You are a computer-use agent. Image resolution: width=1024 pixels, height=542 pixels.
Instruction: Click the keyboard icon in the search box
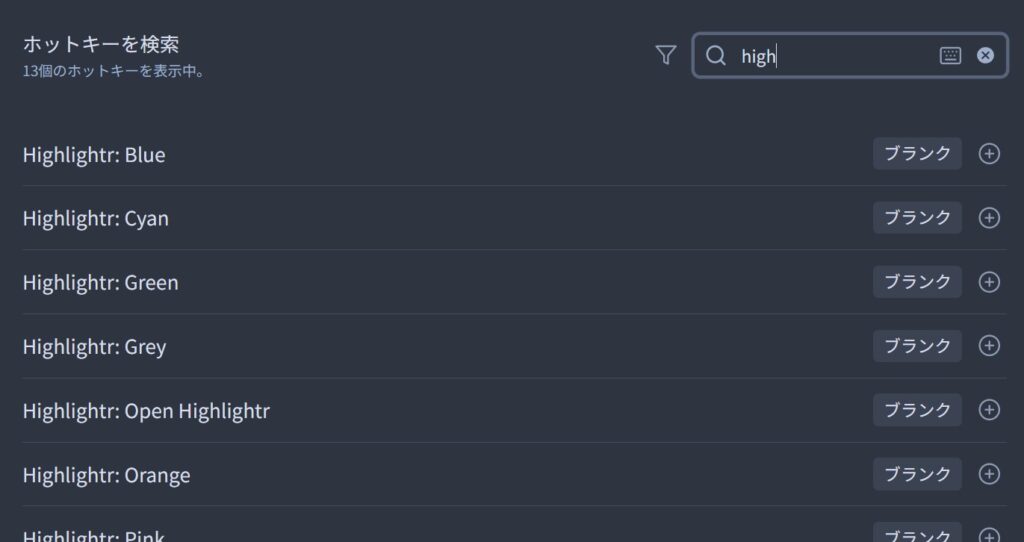(950, 56)
